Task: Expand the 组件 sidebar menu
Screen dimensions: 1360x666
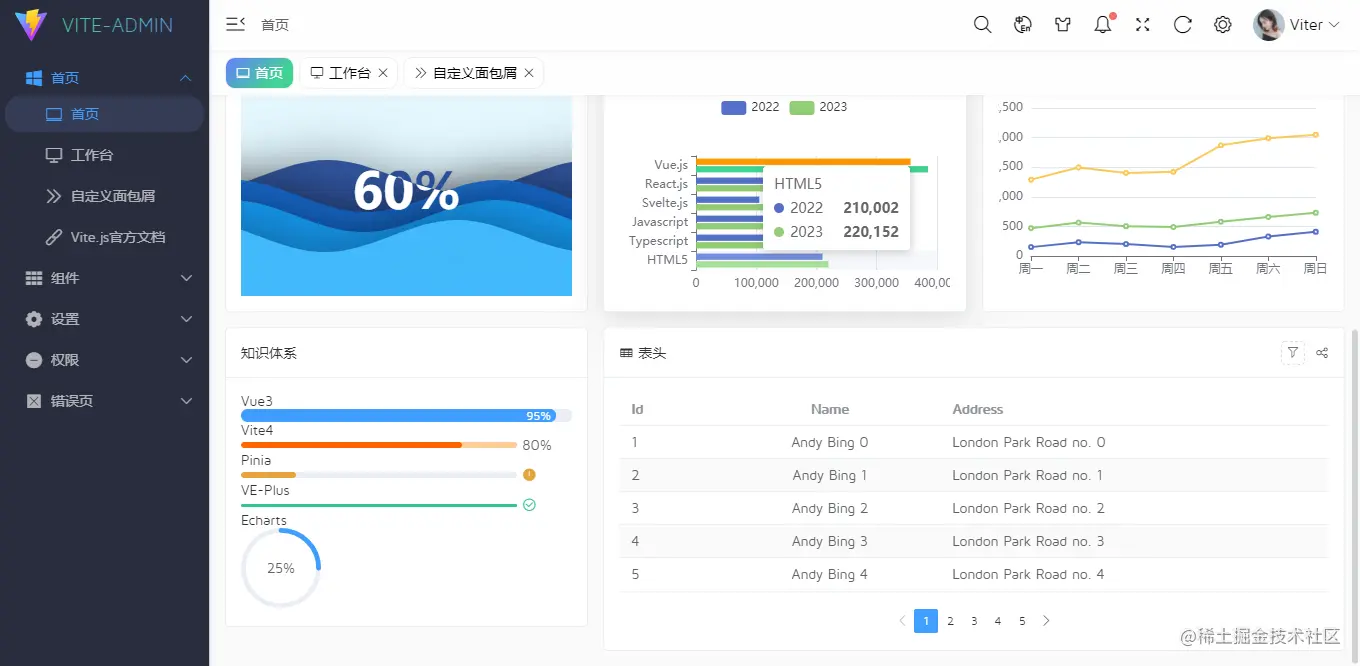Action: (x=104, y=278)
